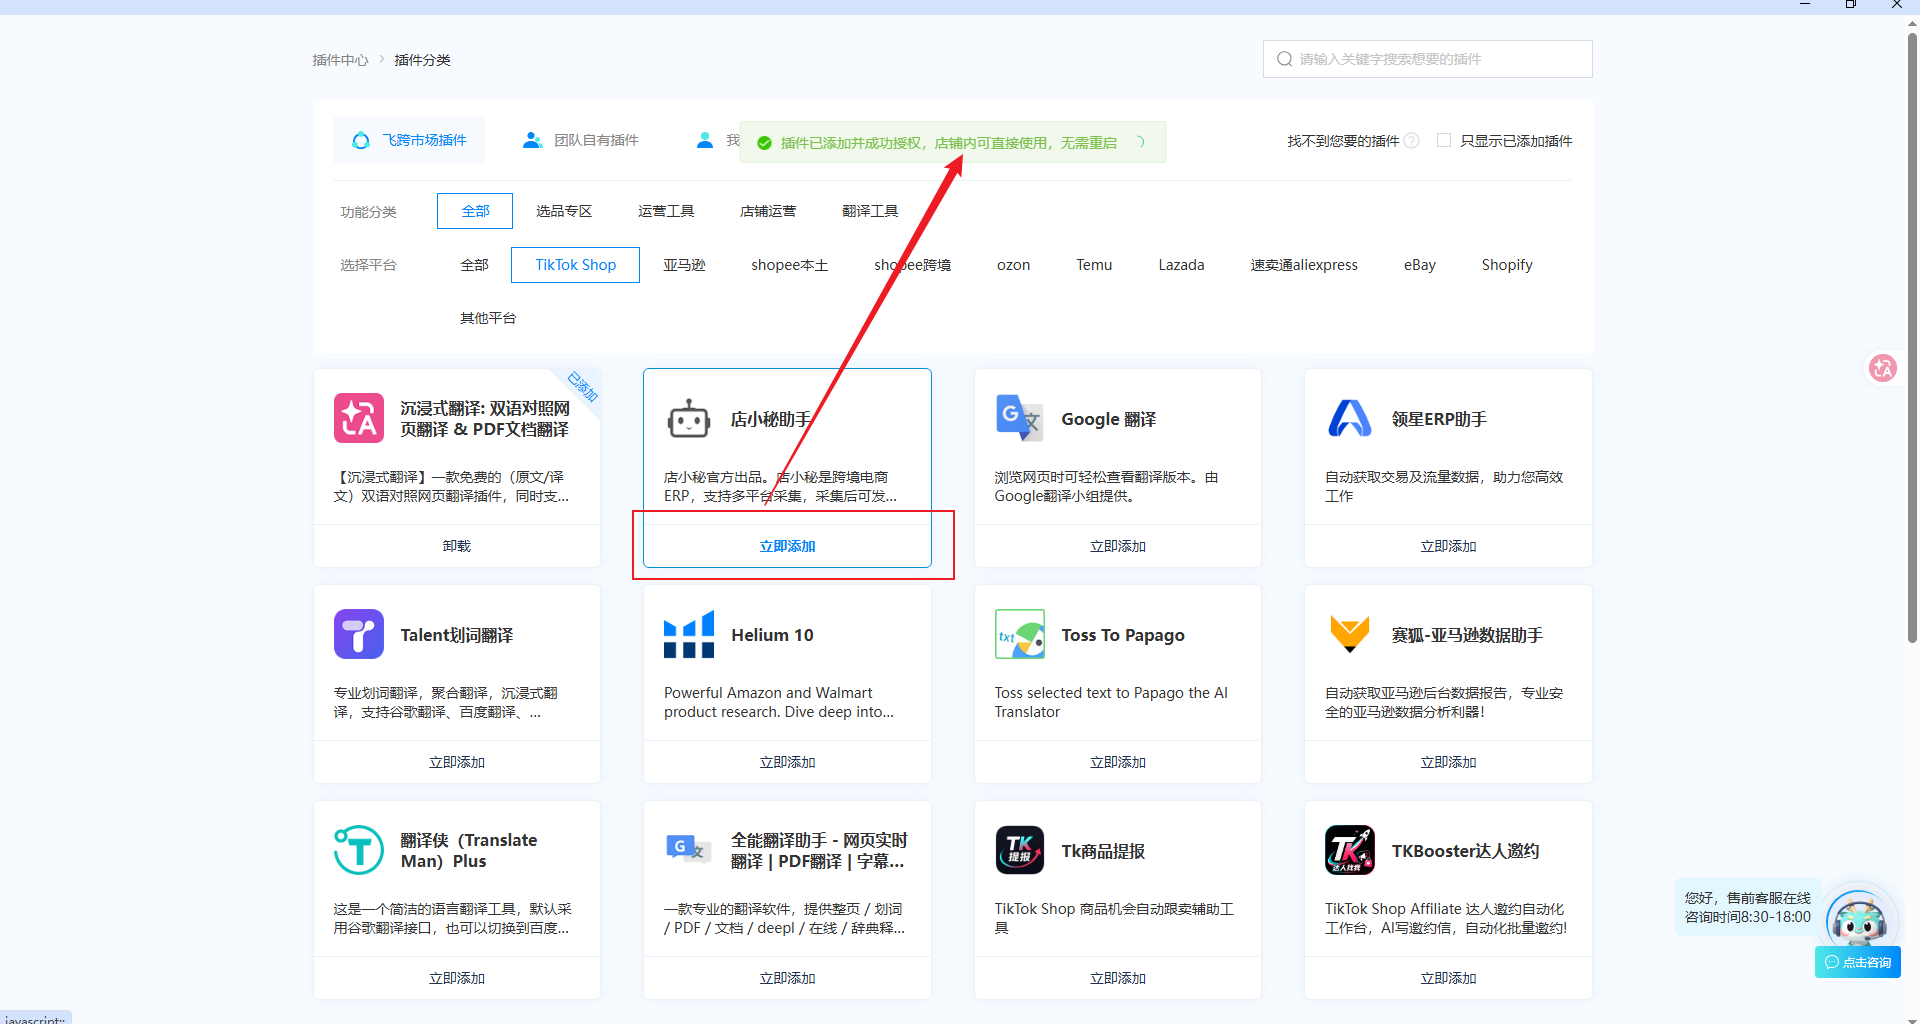The image size is (1920, 1024).
Task: Click the Talent划词翻译 purple icon
Action: pos(359,634)
